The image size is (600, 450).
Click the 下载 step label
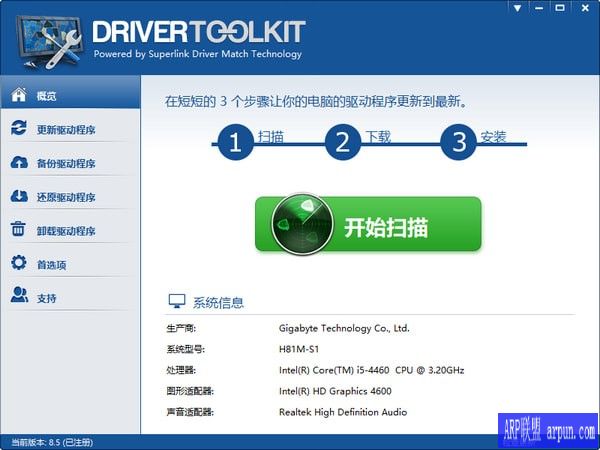378,137
